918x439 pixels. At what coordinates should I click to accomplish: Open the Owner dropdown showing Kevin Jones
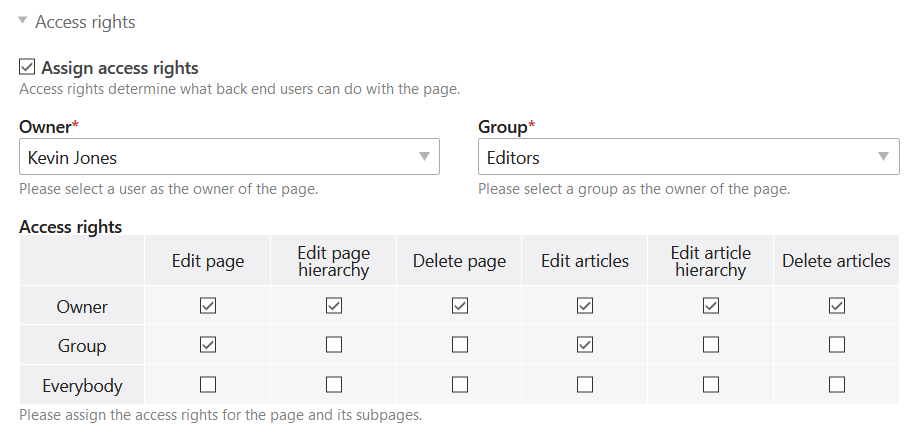(x=230, y=157)
